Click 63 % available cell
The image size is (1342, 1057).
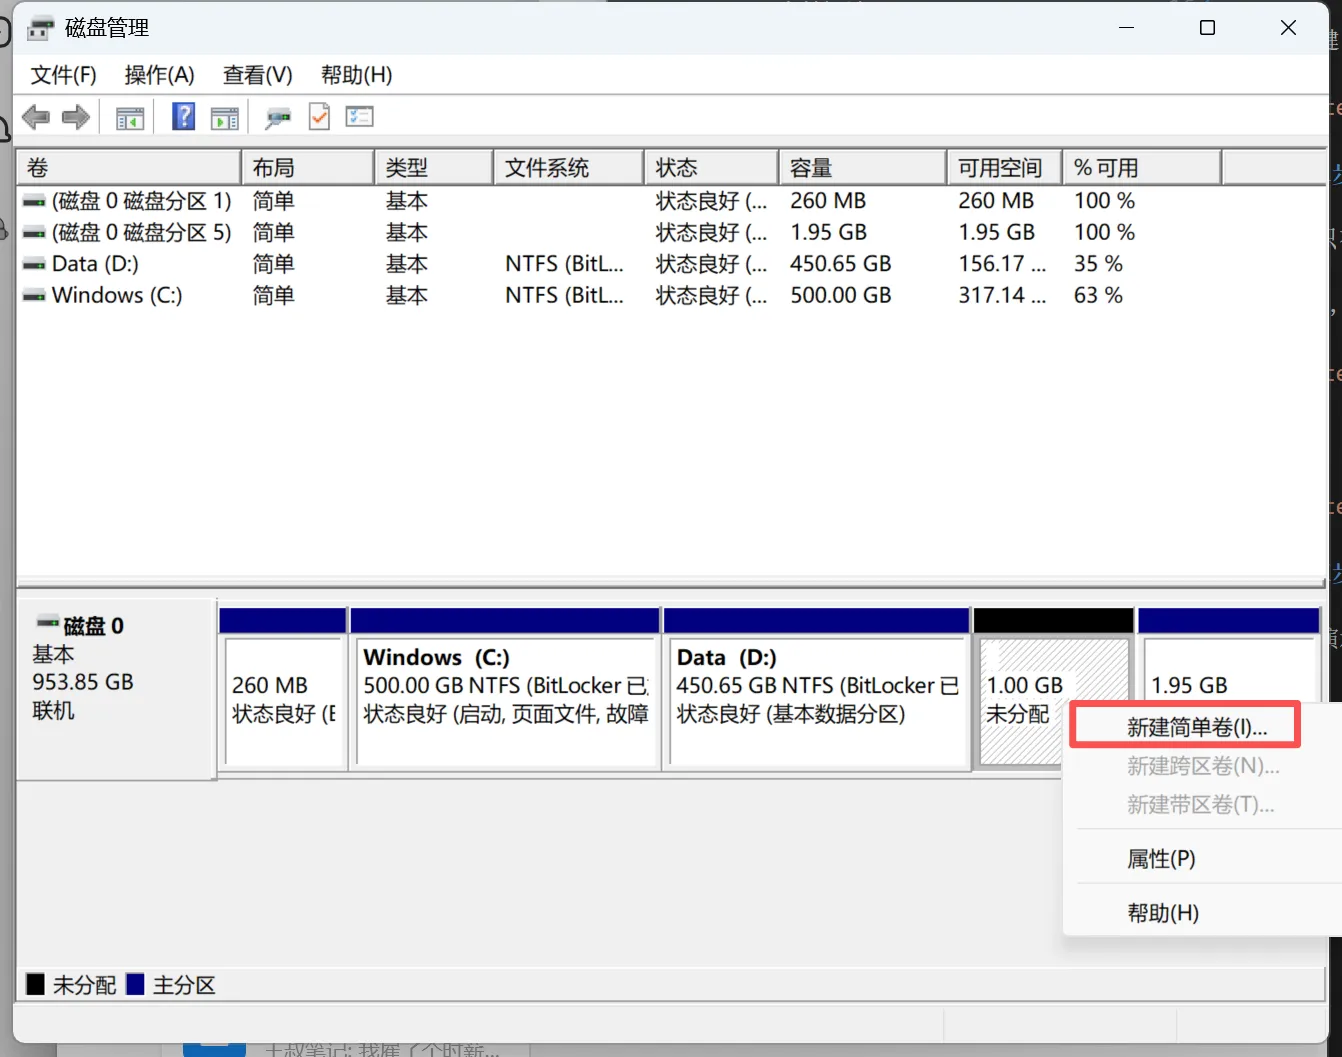pyautogui.click(x=1098, y=295)
